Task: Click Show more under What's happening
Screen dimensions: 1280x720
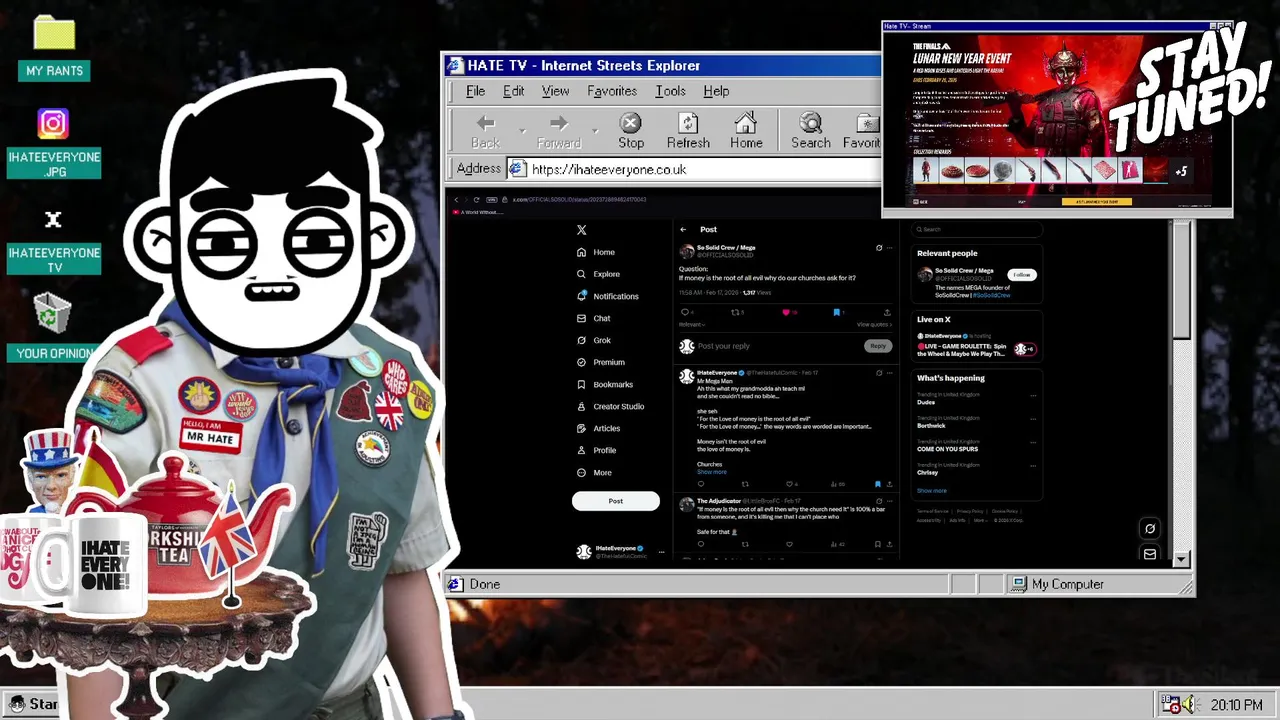Action: pos(931,491)
